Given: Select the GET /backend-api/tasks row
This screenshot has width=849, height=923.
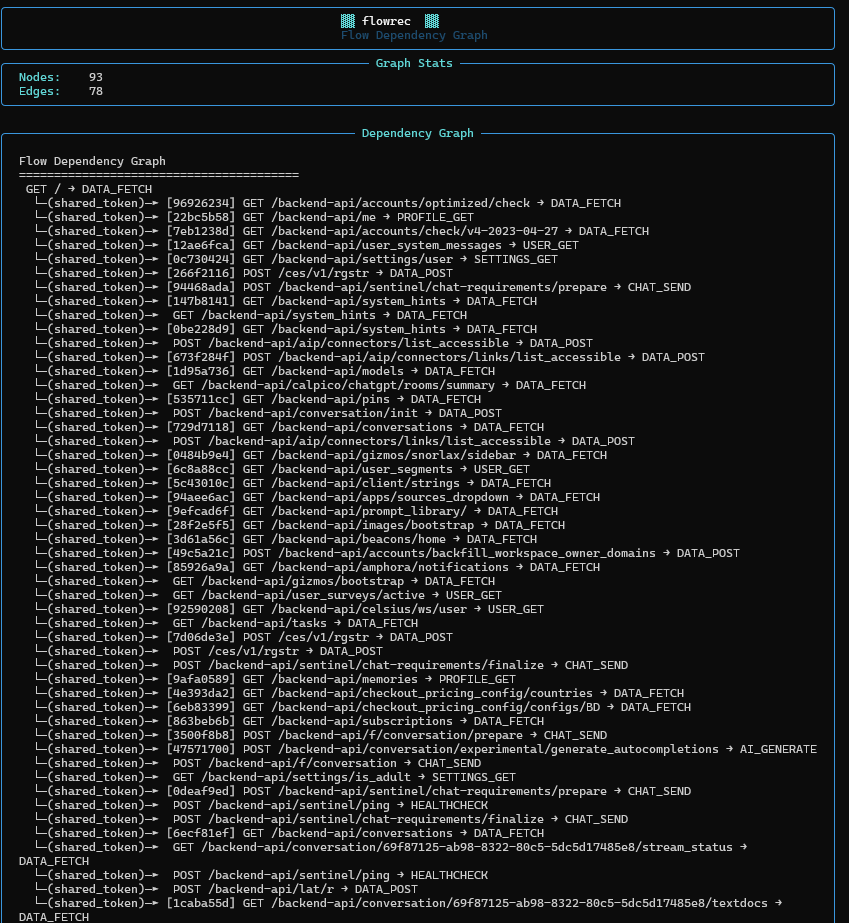Looking at the screenshot, I should pos(227,623).
